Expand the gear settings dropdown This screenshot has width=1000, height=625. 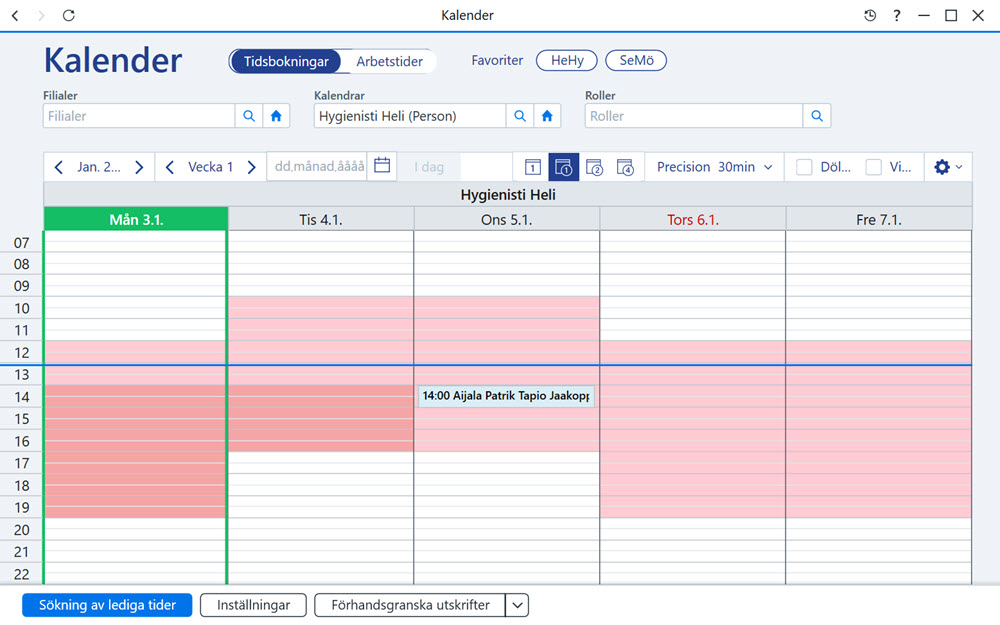(x=948, y=167)
